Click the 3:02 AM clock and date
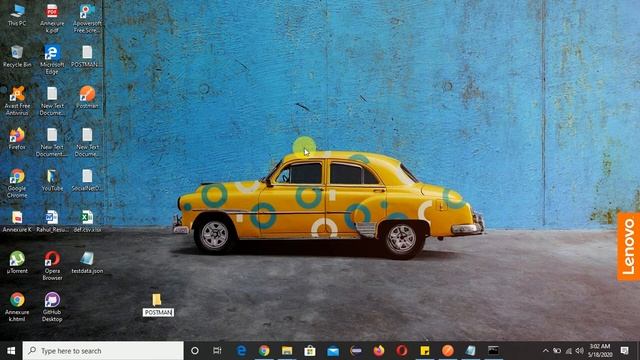Viewport: 640px width, 360px height. coord(600,351)
